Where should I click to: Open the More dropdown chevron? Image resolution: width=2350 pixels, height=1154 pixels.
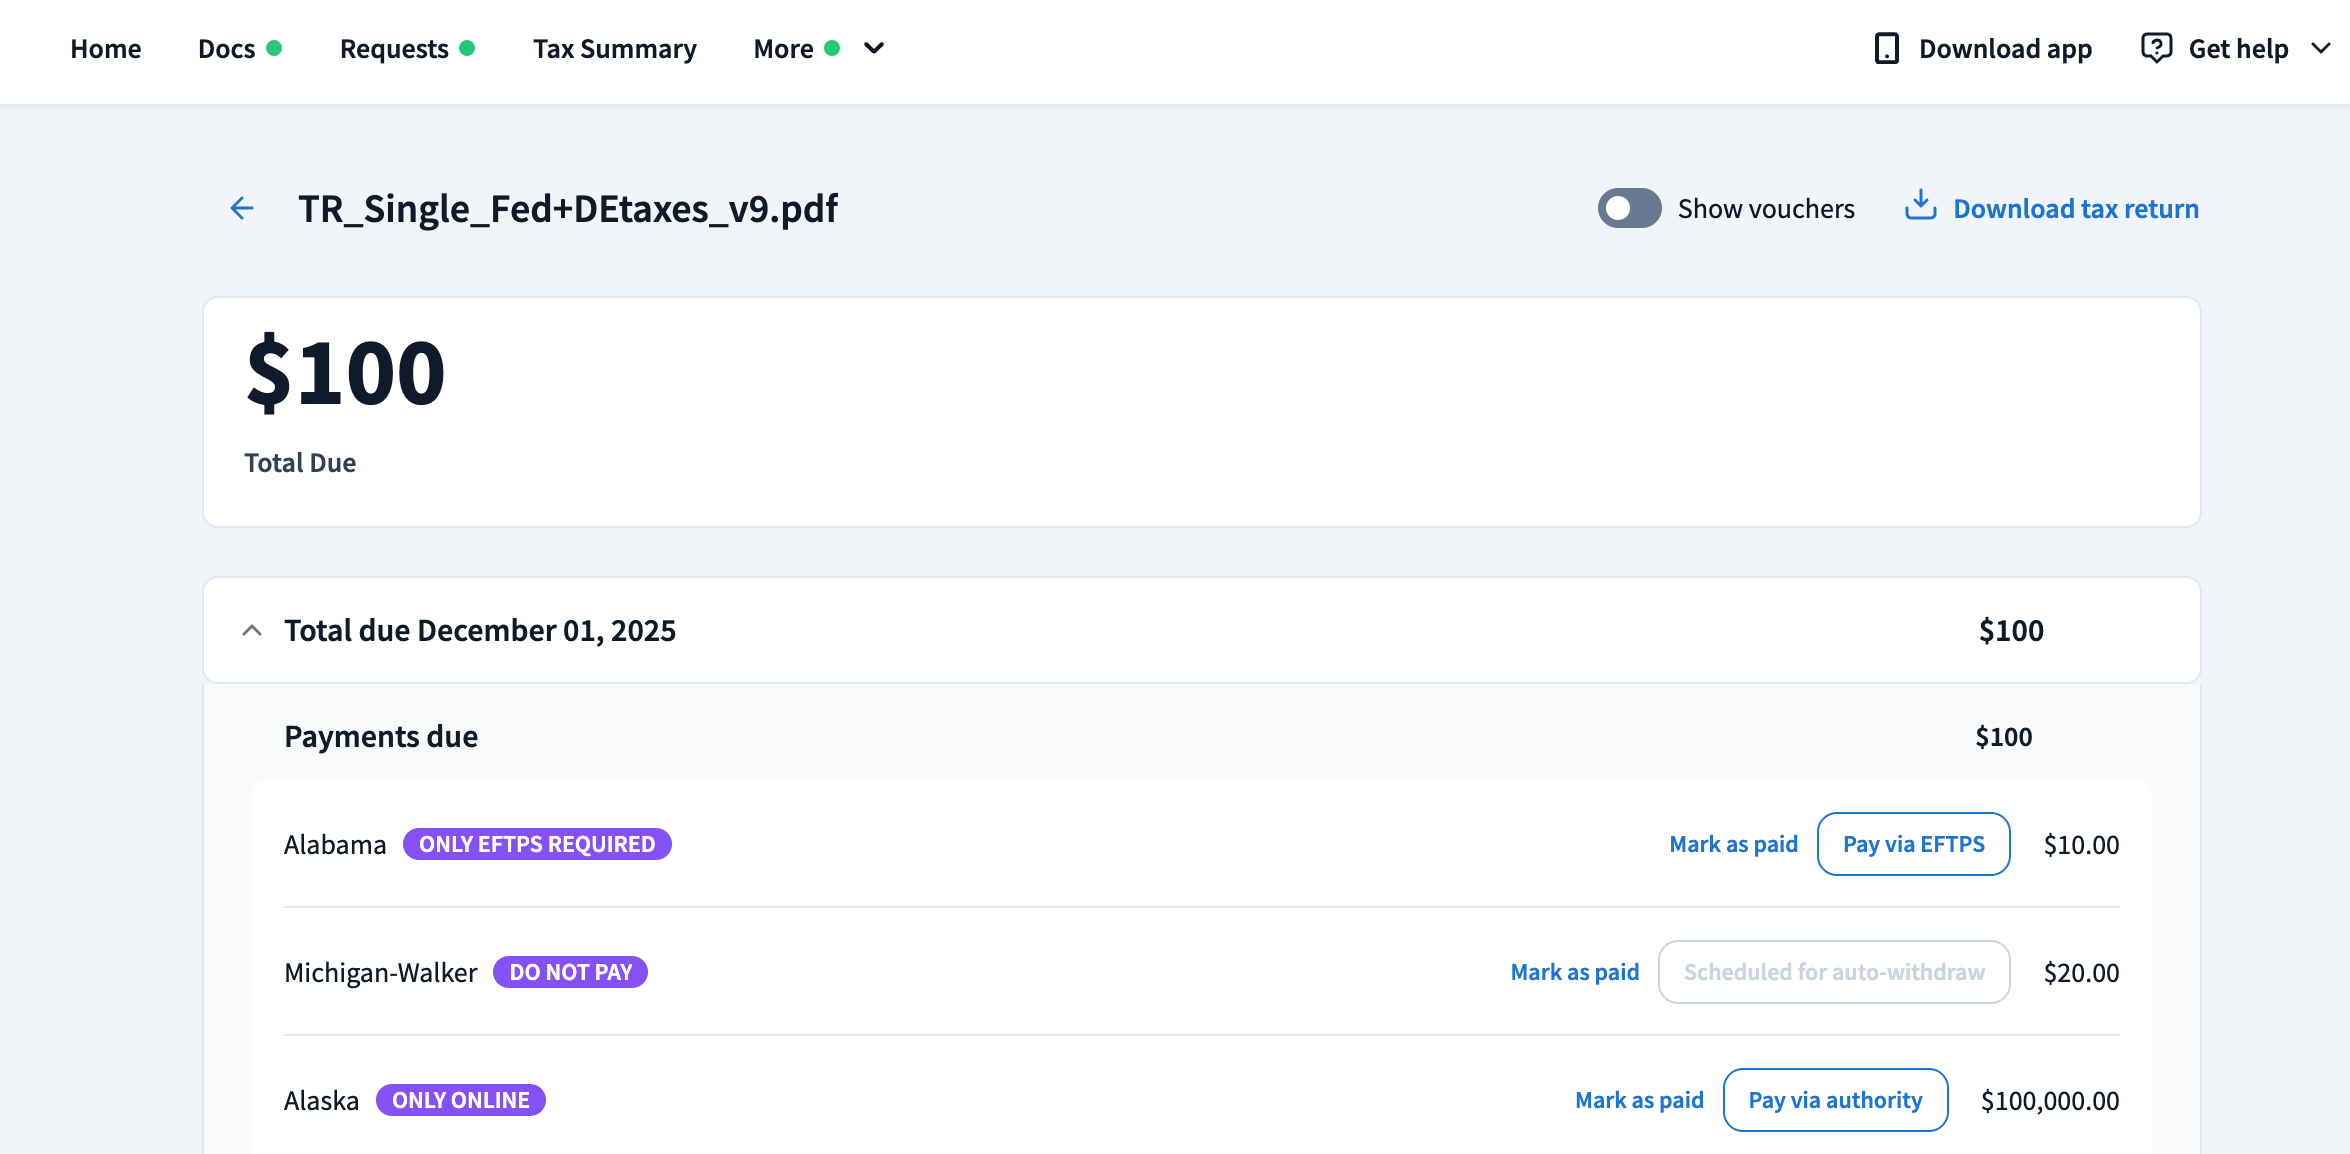874,48
